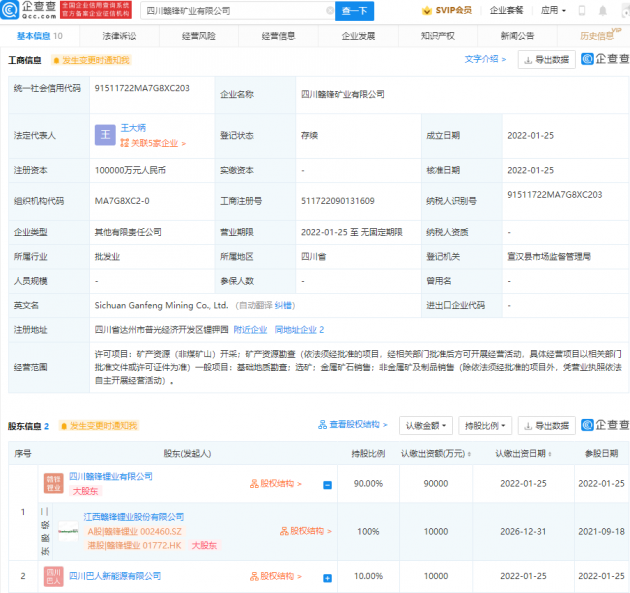Expand the 四川巴人新能源 shareholder row
This screenshot has width=630, height=593.
327,578
